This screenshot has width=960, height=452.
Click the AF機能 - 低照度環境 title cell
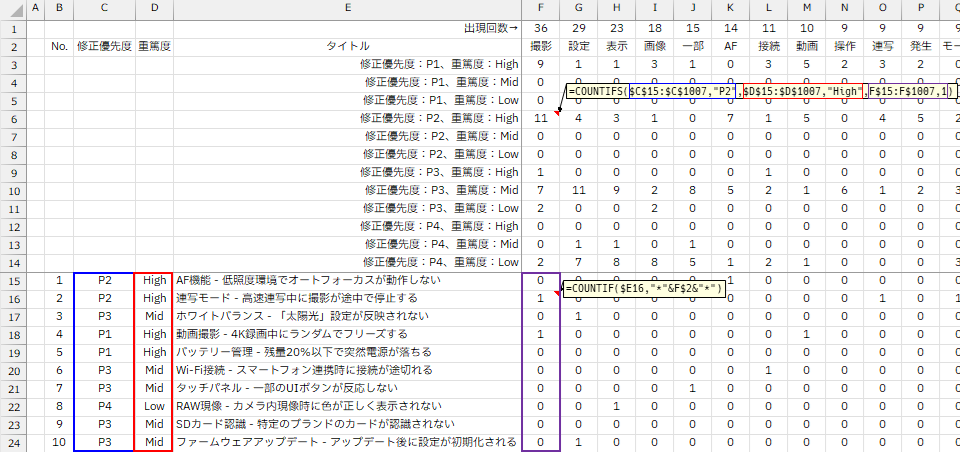click(x=347, y=281)
